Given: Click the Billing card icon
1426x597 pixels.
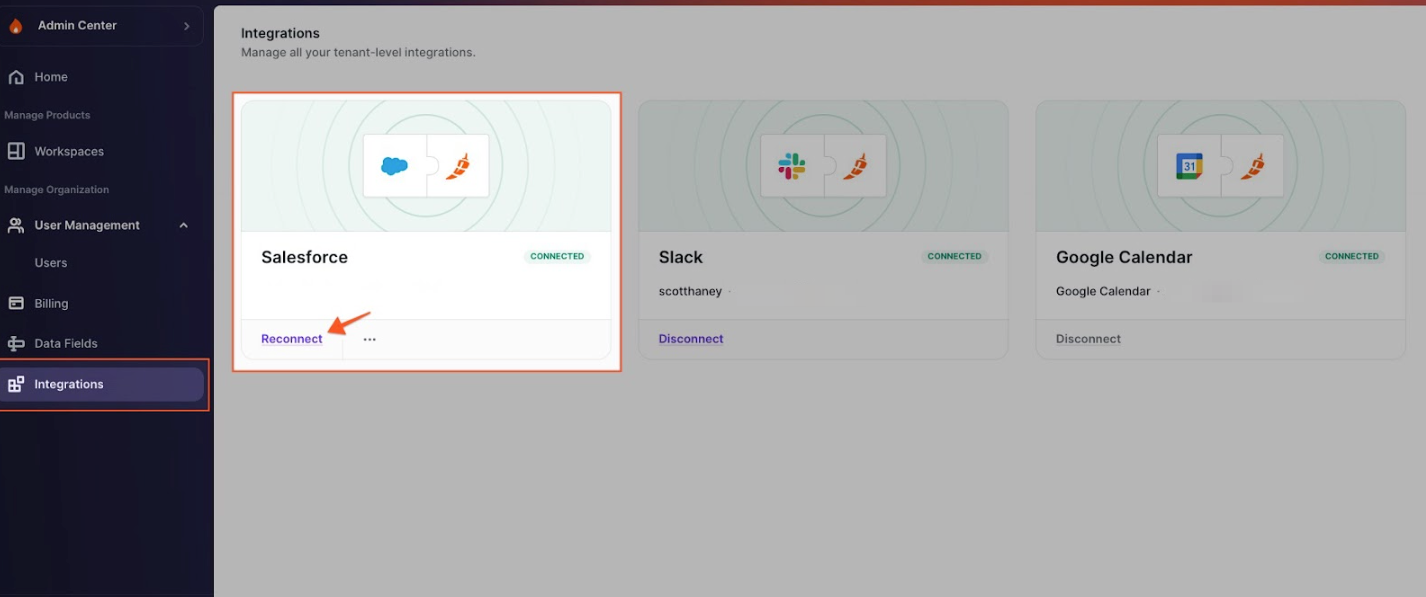Looking at the screenshot, I should point(16,303).
